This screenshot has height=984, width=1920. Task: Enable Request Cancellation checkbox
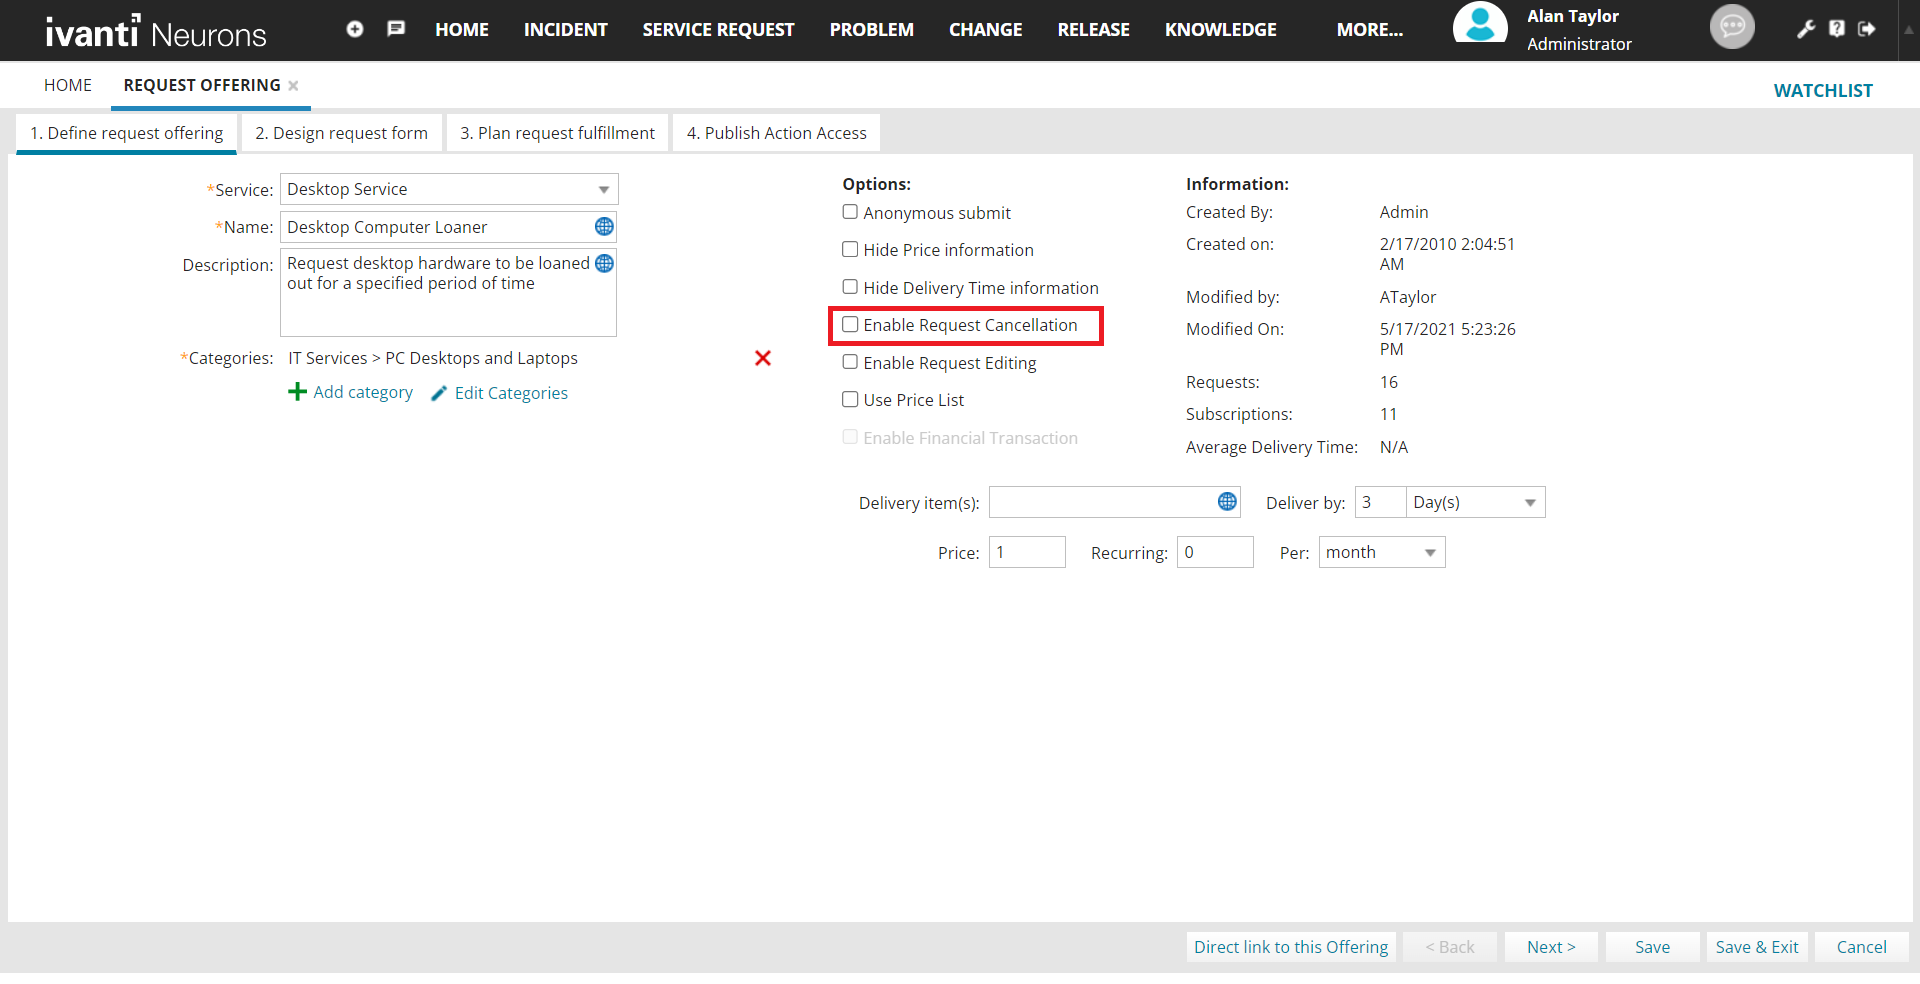pos(850,324)
